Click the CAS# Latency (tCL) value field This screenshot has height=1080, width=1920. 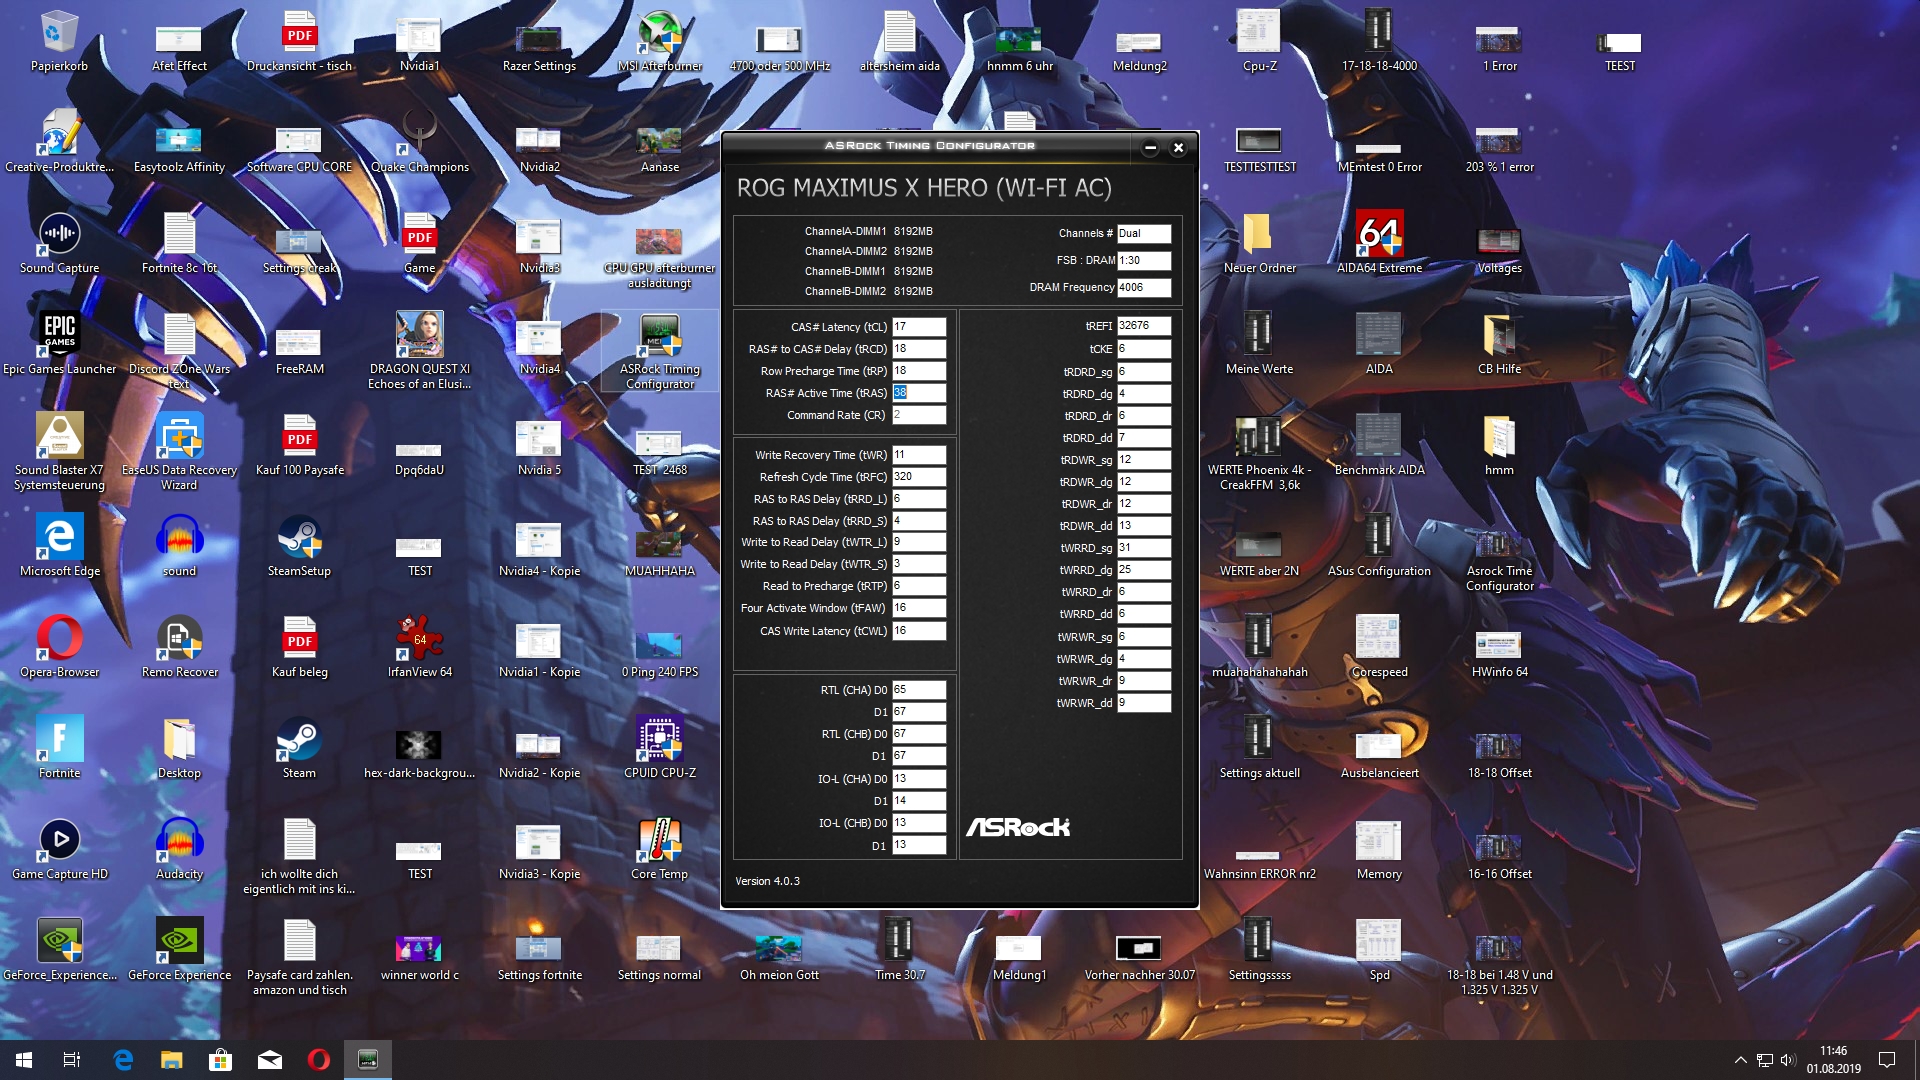pyautogui.click(x=918, y=327)
